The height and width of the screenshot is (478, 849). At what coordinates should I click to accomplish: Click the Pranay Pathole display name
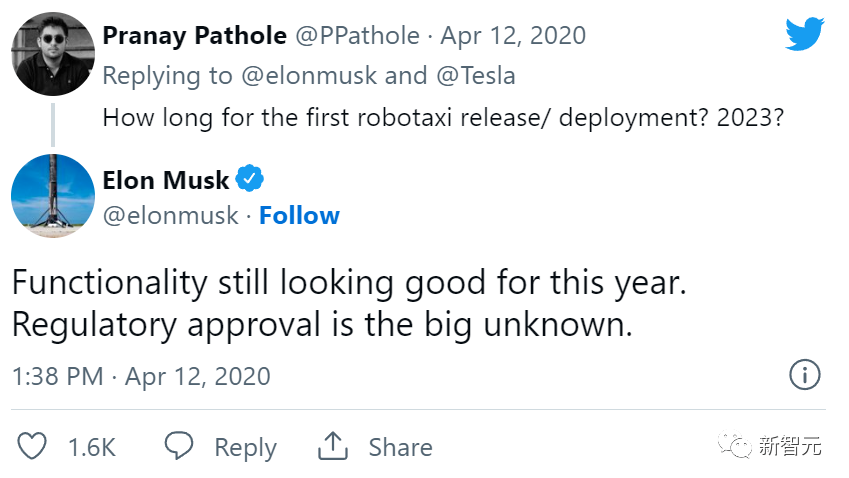193,36
